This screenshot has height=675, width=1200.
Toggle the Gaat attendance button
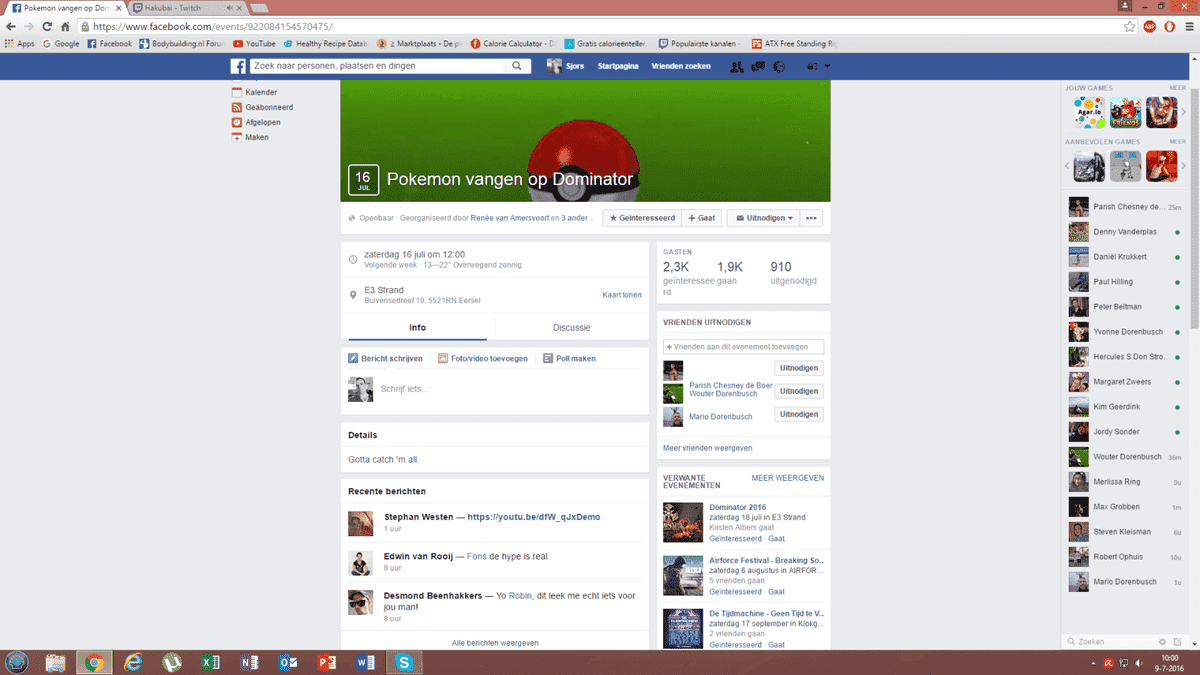[x=702, y=218]
